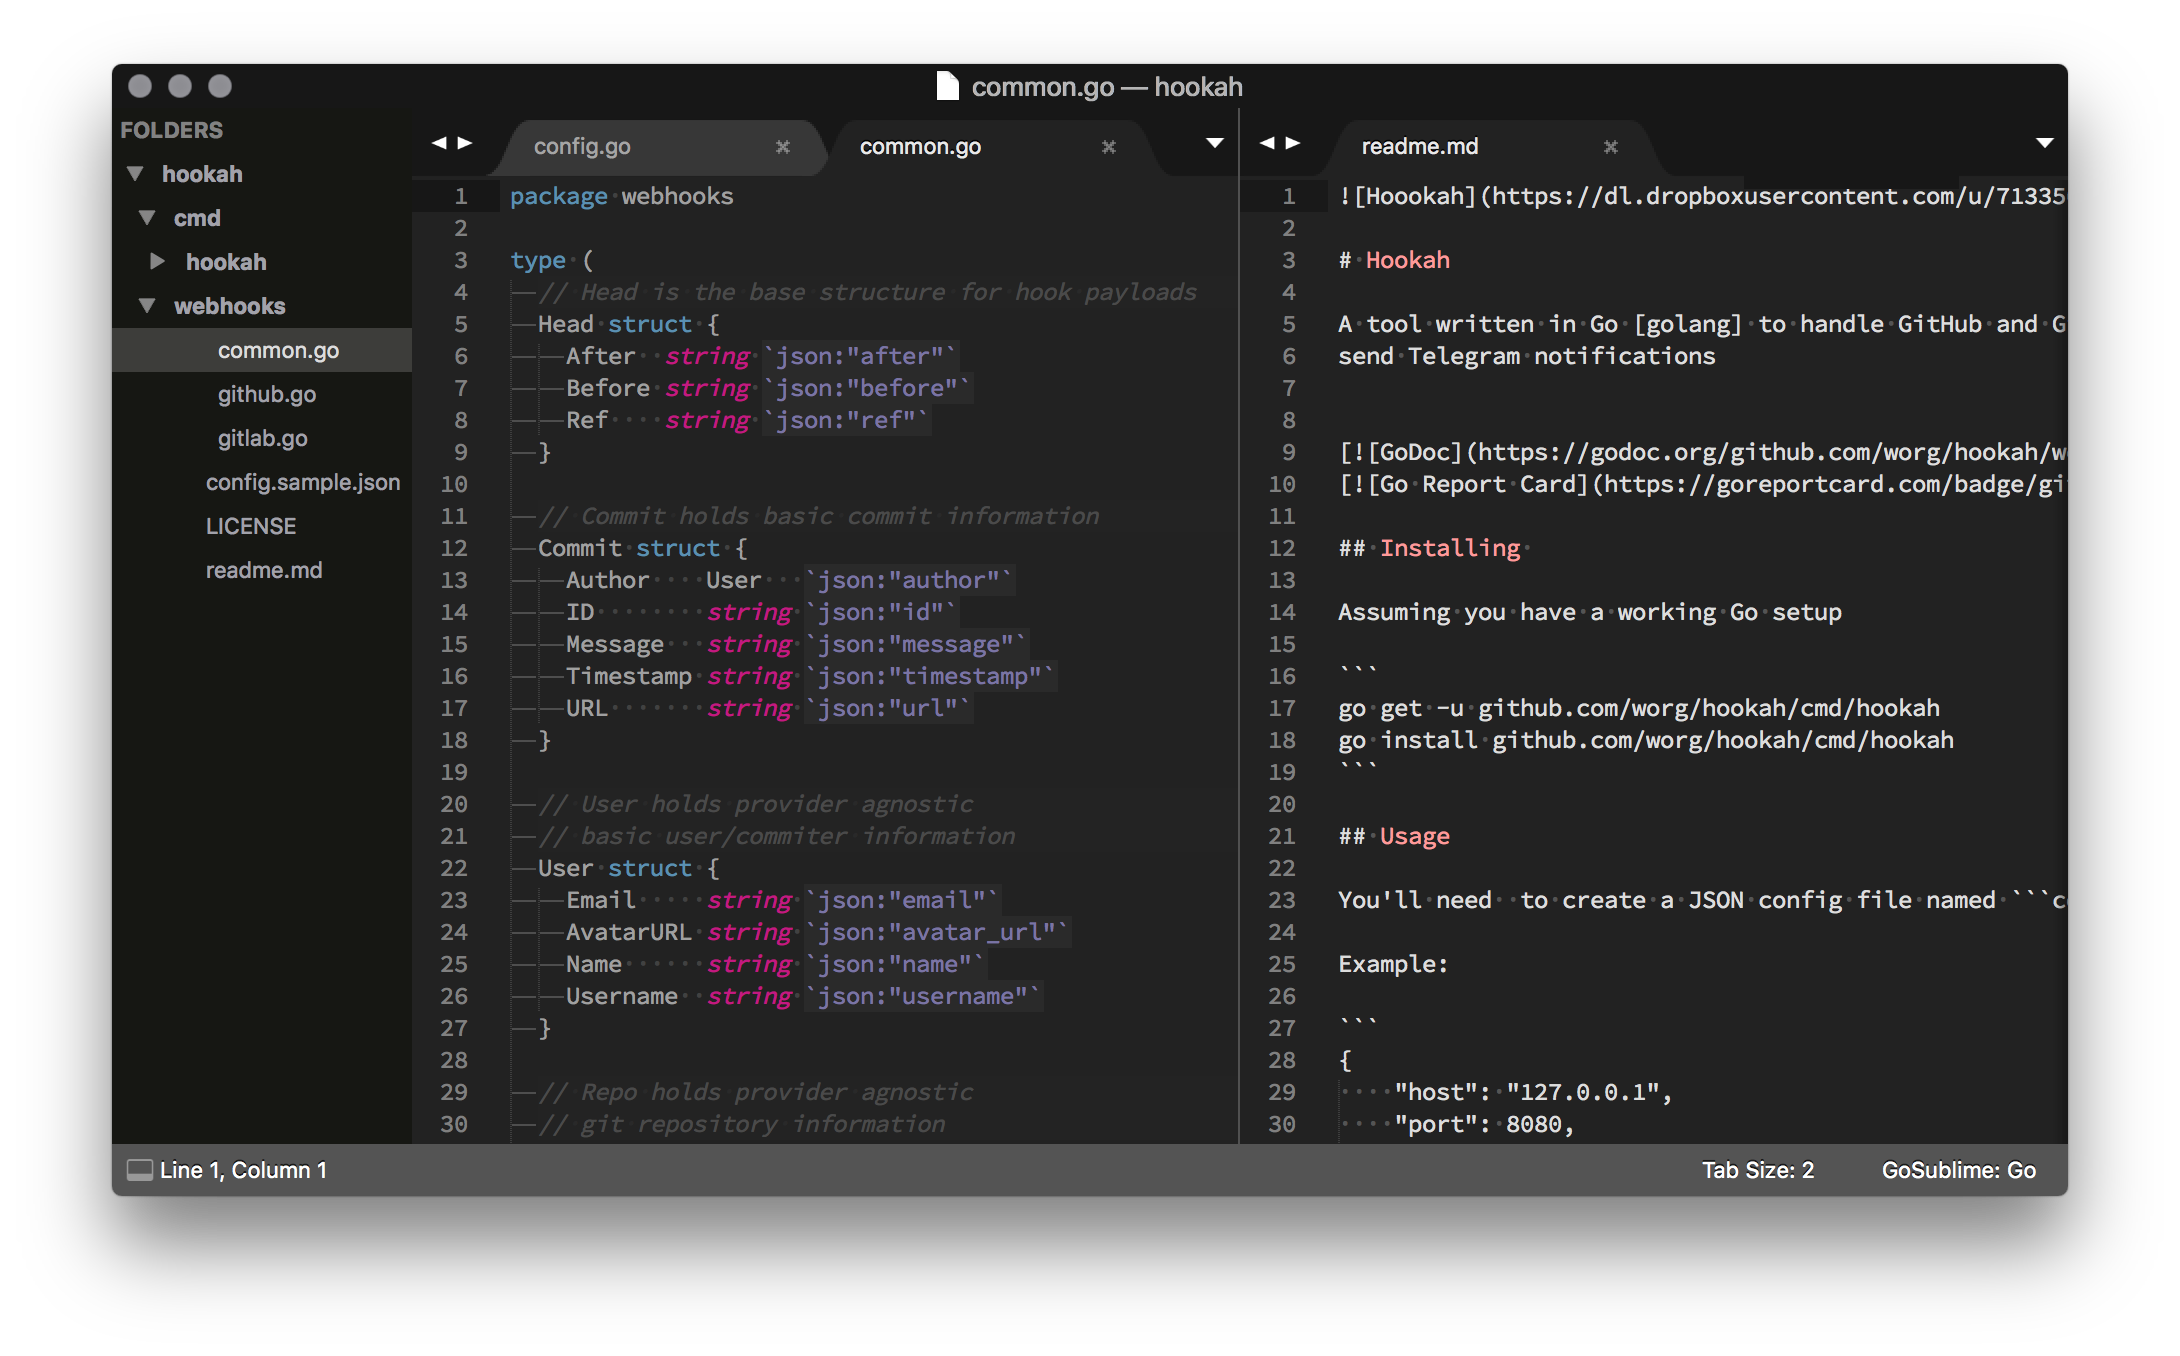2180x1356 pixels.
Task: Click line number 1 in common.go gutter
Action: pyautogui.click(x=461, y=196)
